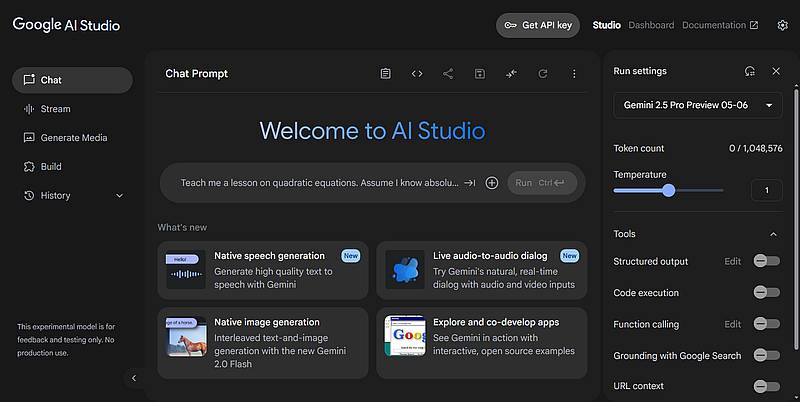Open History in the sidebar
The image size is (800, 402).
[72, 195]
